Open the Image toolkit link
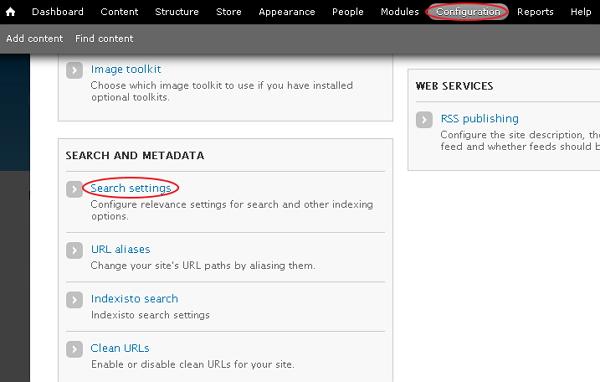The height and width of the screenshot is (382, 600). pos(126,69)
